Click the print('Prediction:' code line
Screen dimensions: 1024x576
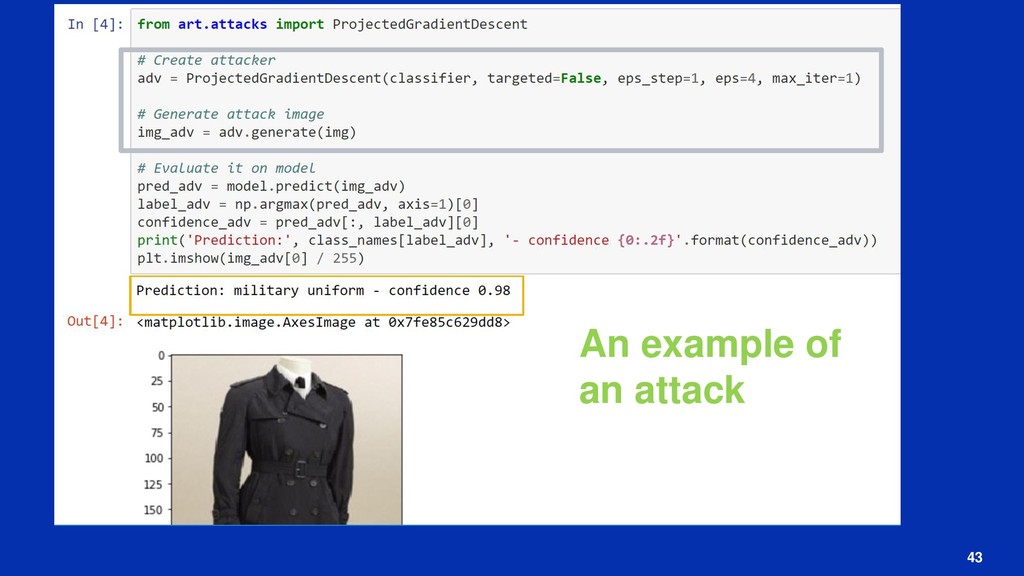507,240
